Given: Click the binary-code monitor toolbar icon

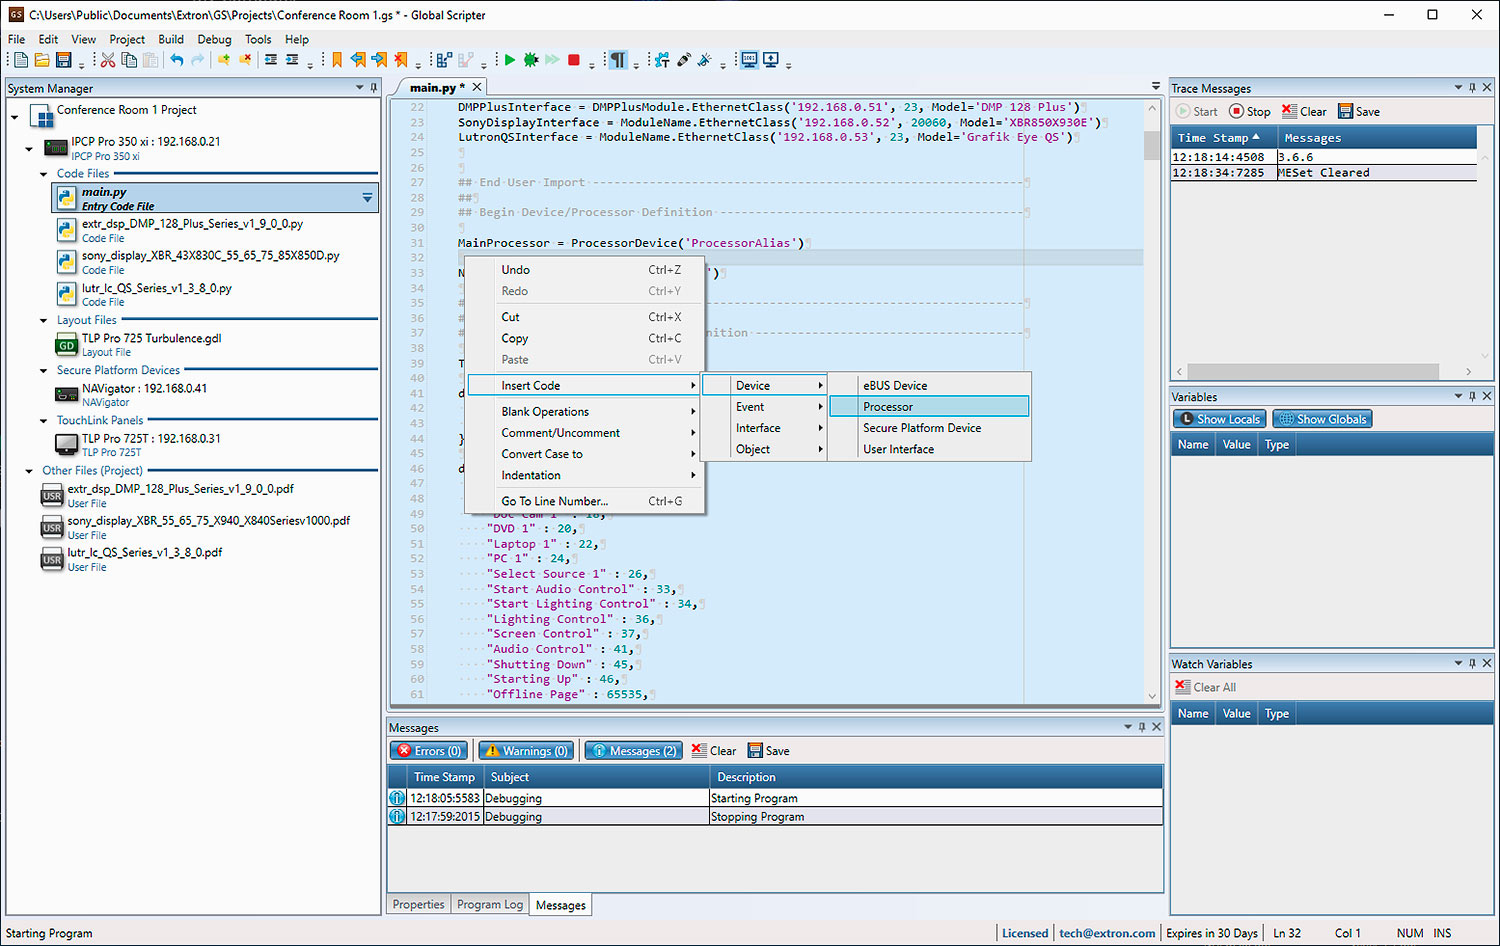Looking at the screenshot, I should [x=749, y=60].
